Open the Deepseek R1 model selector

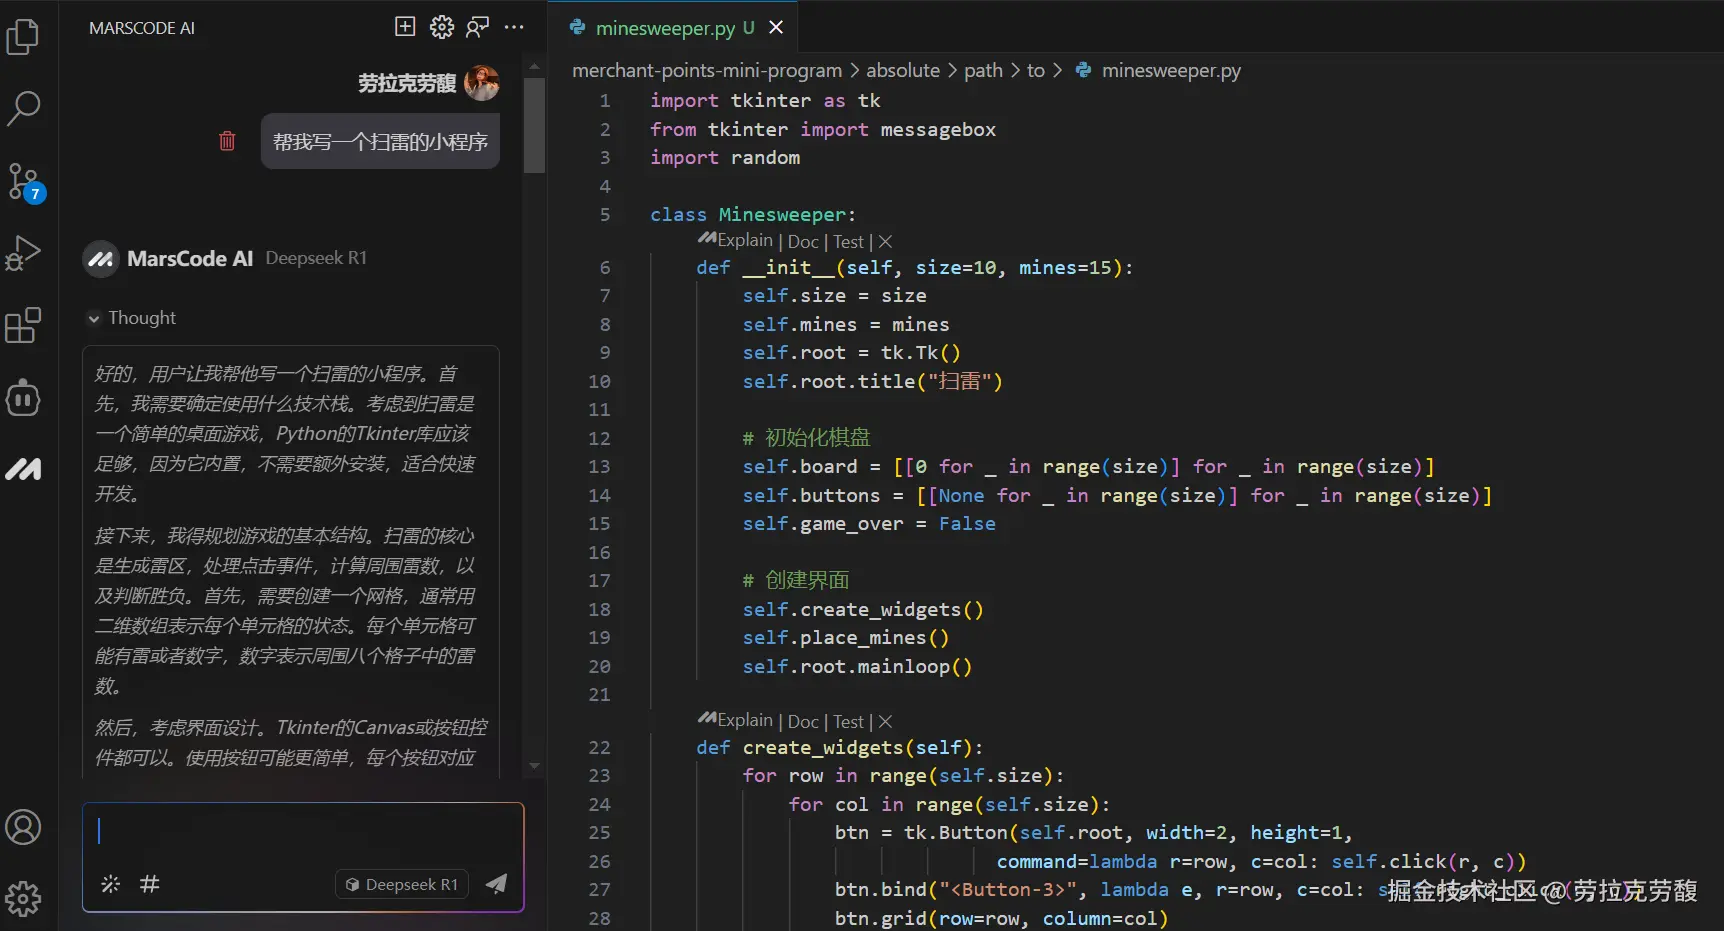point(402,884)
